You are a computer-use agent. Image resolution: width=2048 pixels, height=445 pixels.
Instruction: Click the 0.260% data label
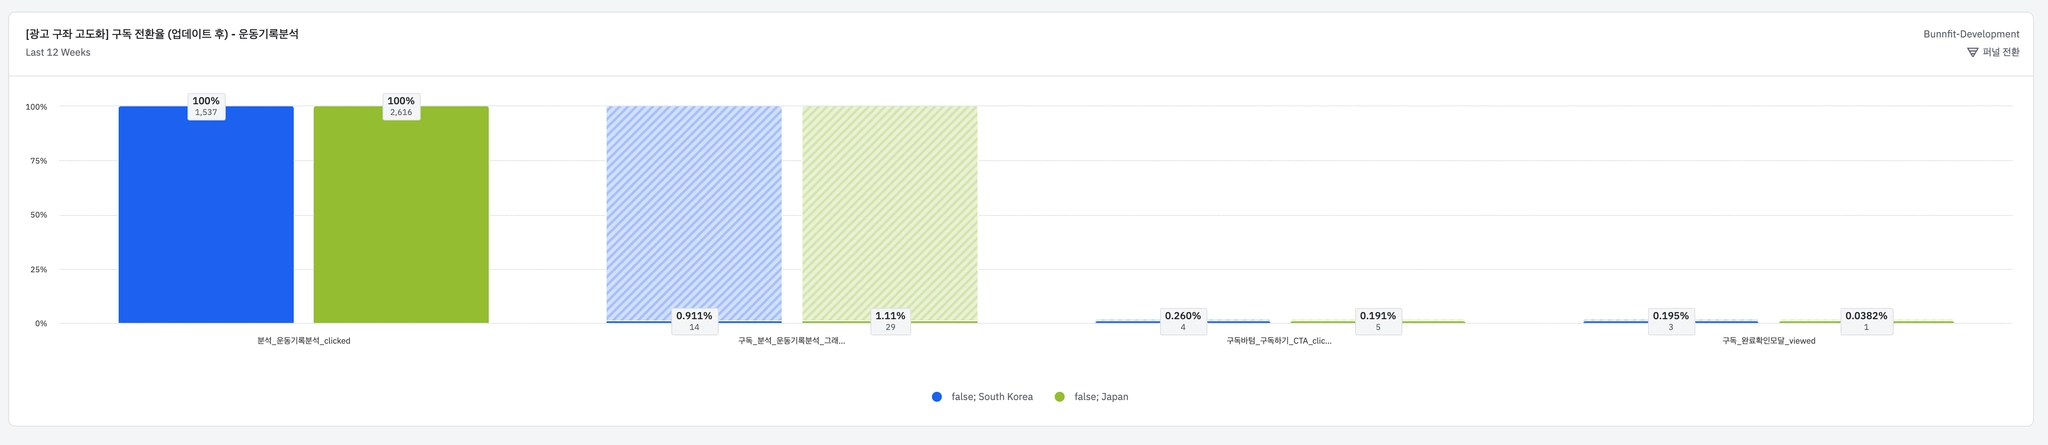click(x=1182, y=316)
